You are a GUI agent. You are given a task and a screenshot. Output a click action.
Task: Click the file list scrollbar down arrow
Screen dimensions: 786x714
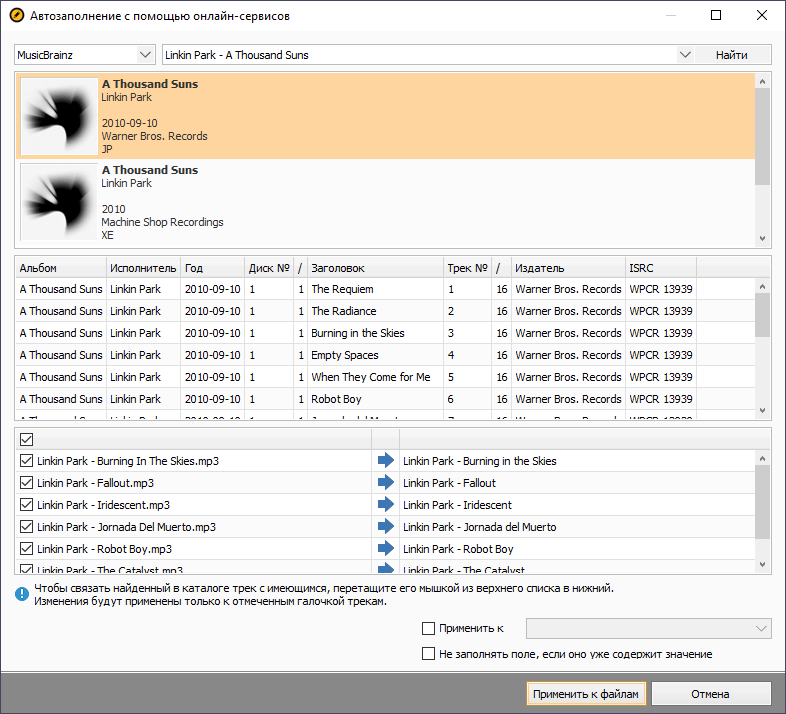click(762, 565)
